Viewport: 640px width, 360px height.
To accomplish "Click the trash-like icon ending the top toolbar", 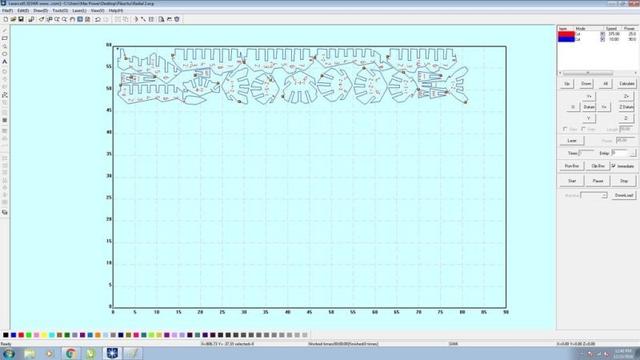I will coord(177,19).
